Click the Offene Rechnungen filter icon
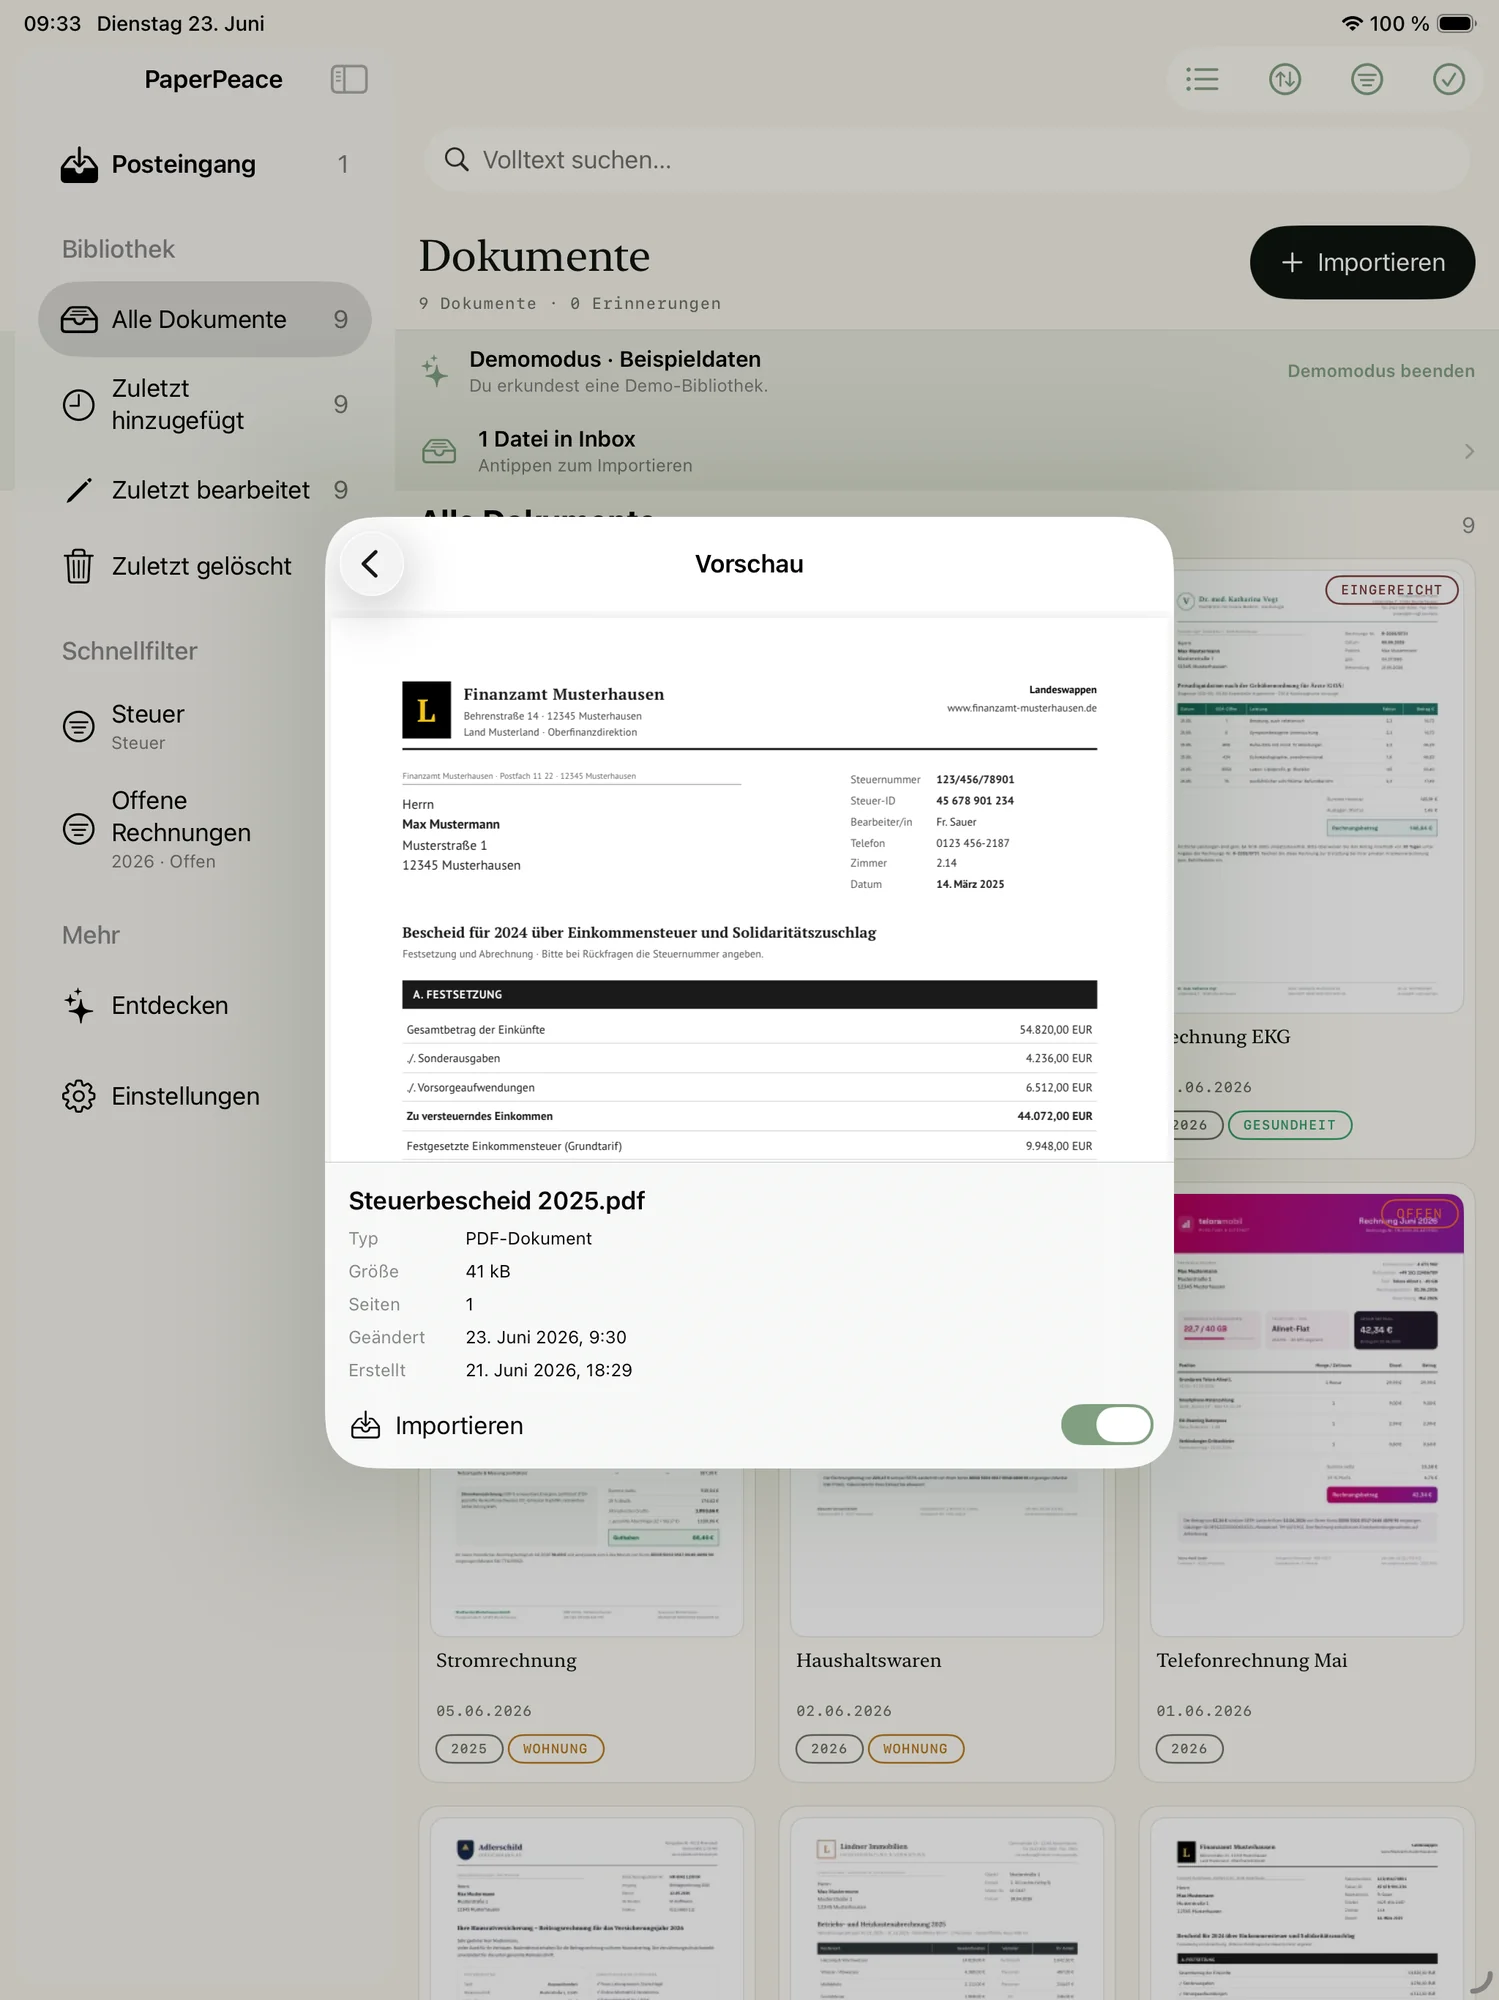The width and height of the screenshot is (1499, 2000). 79,829
